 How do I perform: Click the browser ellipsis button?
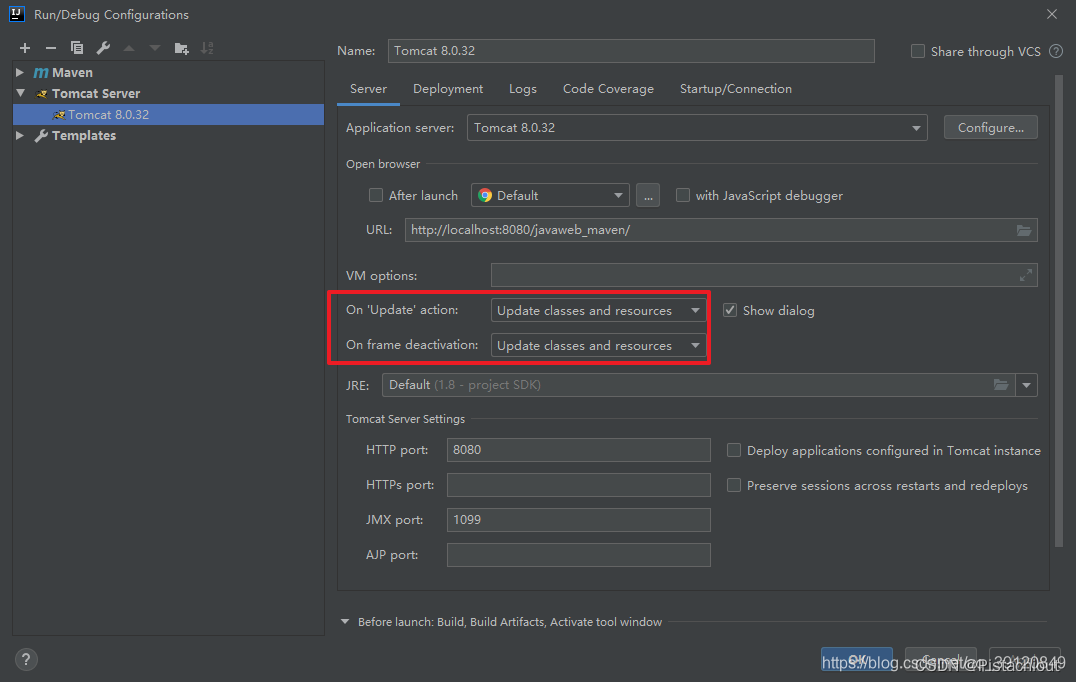click(x=648, y=196)
